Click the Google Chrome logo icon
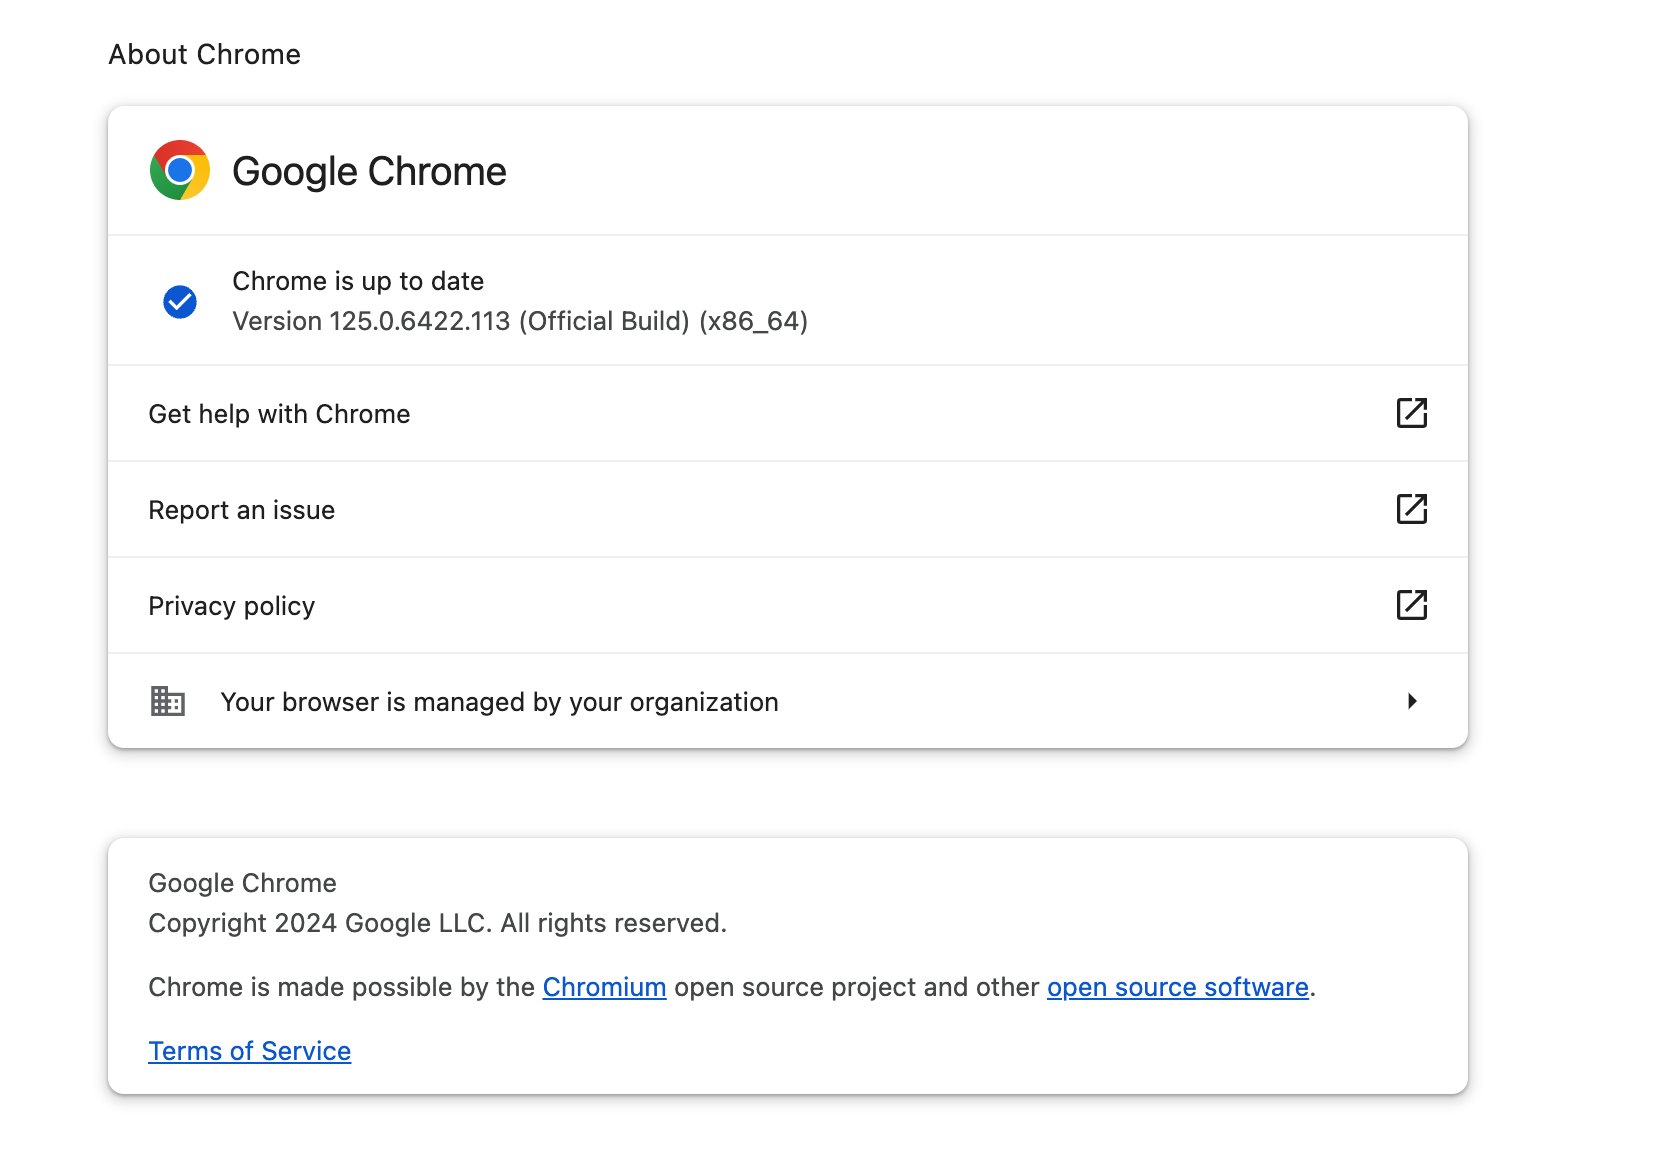Image resolution: width=1658 pixels, height=1154 pixels. pyautogui.click(x=180, y=170)
